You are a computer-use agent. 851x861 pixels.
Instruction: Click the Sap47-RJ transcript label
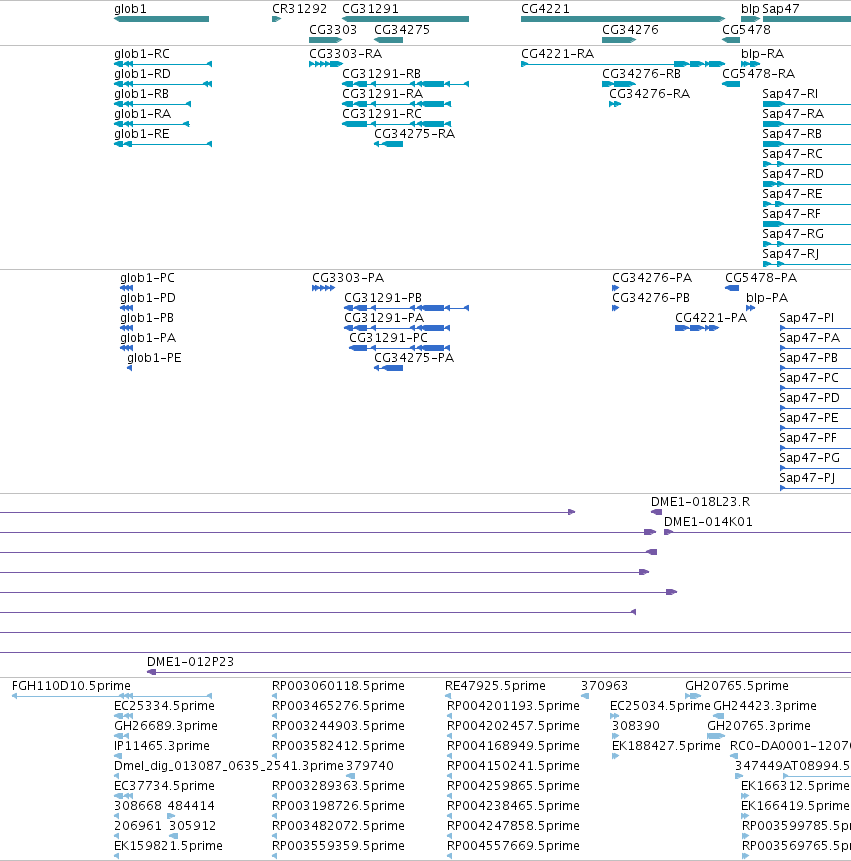click(791, 254)
